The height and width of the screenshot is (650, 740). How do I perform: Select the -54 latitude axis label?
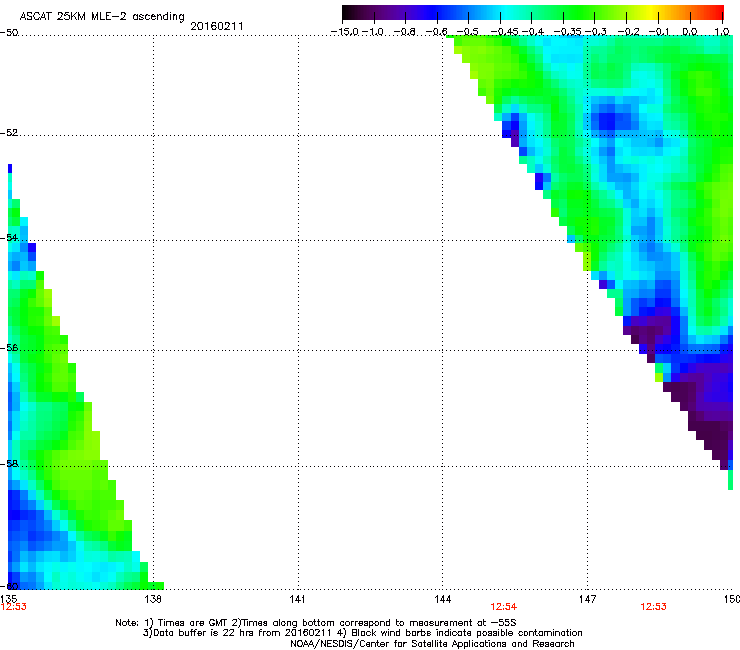click(9, 237)
